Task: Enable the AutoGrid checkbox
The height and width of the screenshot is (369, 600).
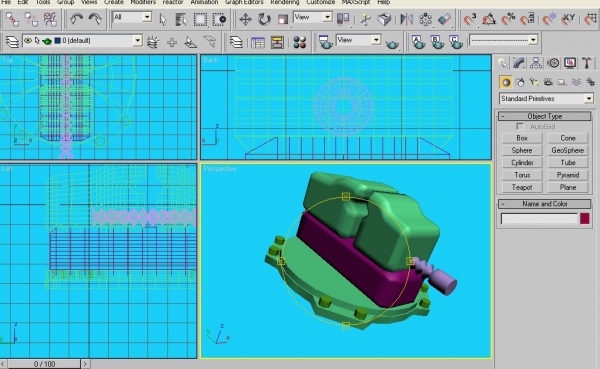Action: pyautogui.click(x=519, y=126)
